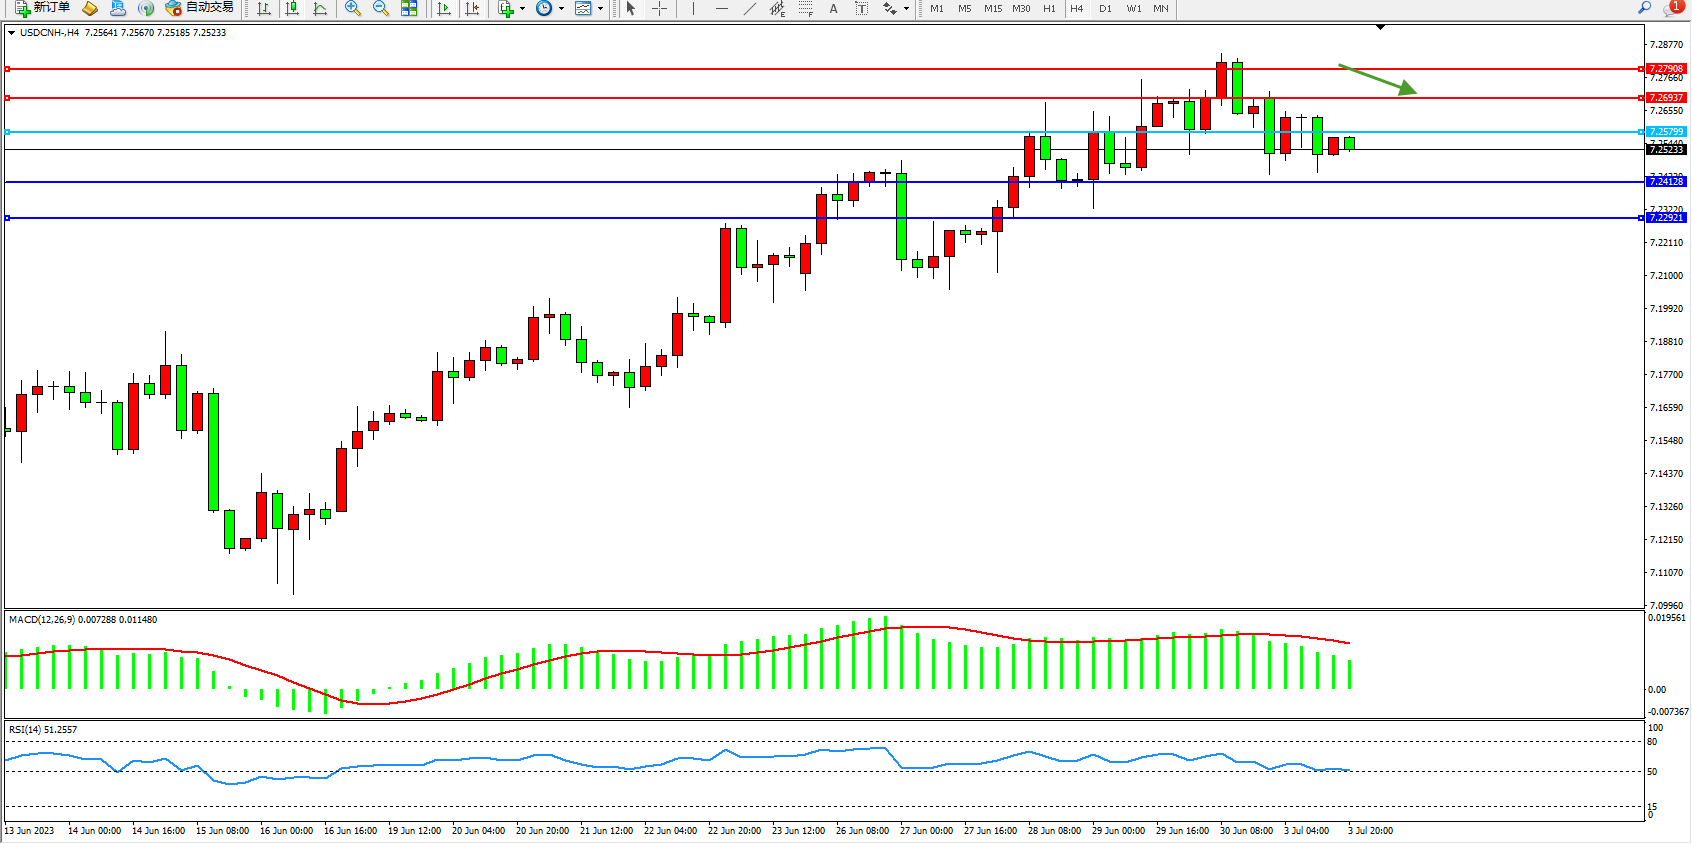Select the trendline drawing tool
Screen dimensions: 1692x844
click(x=750, y=8)
